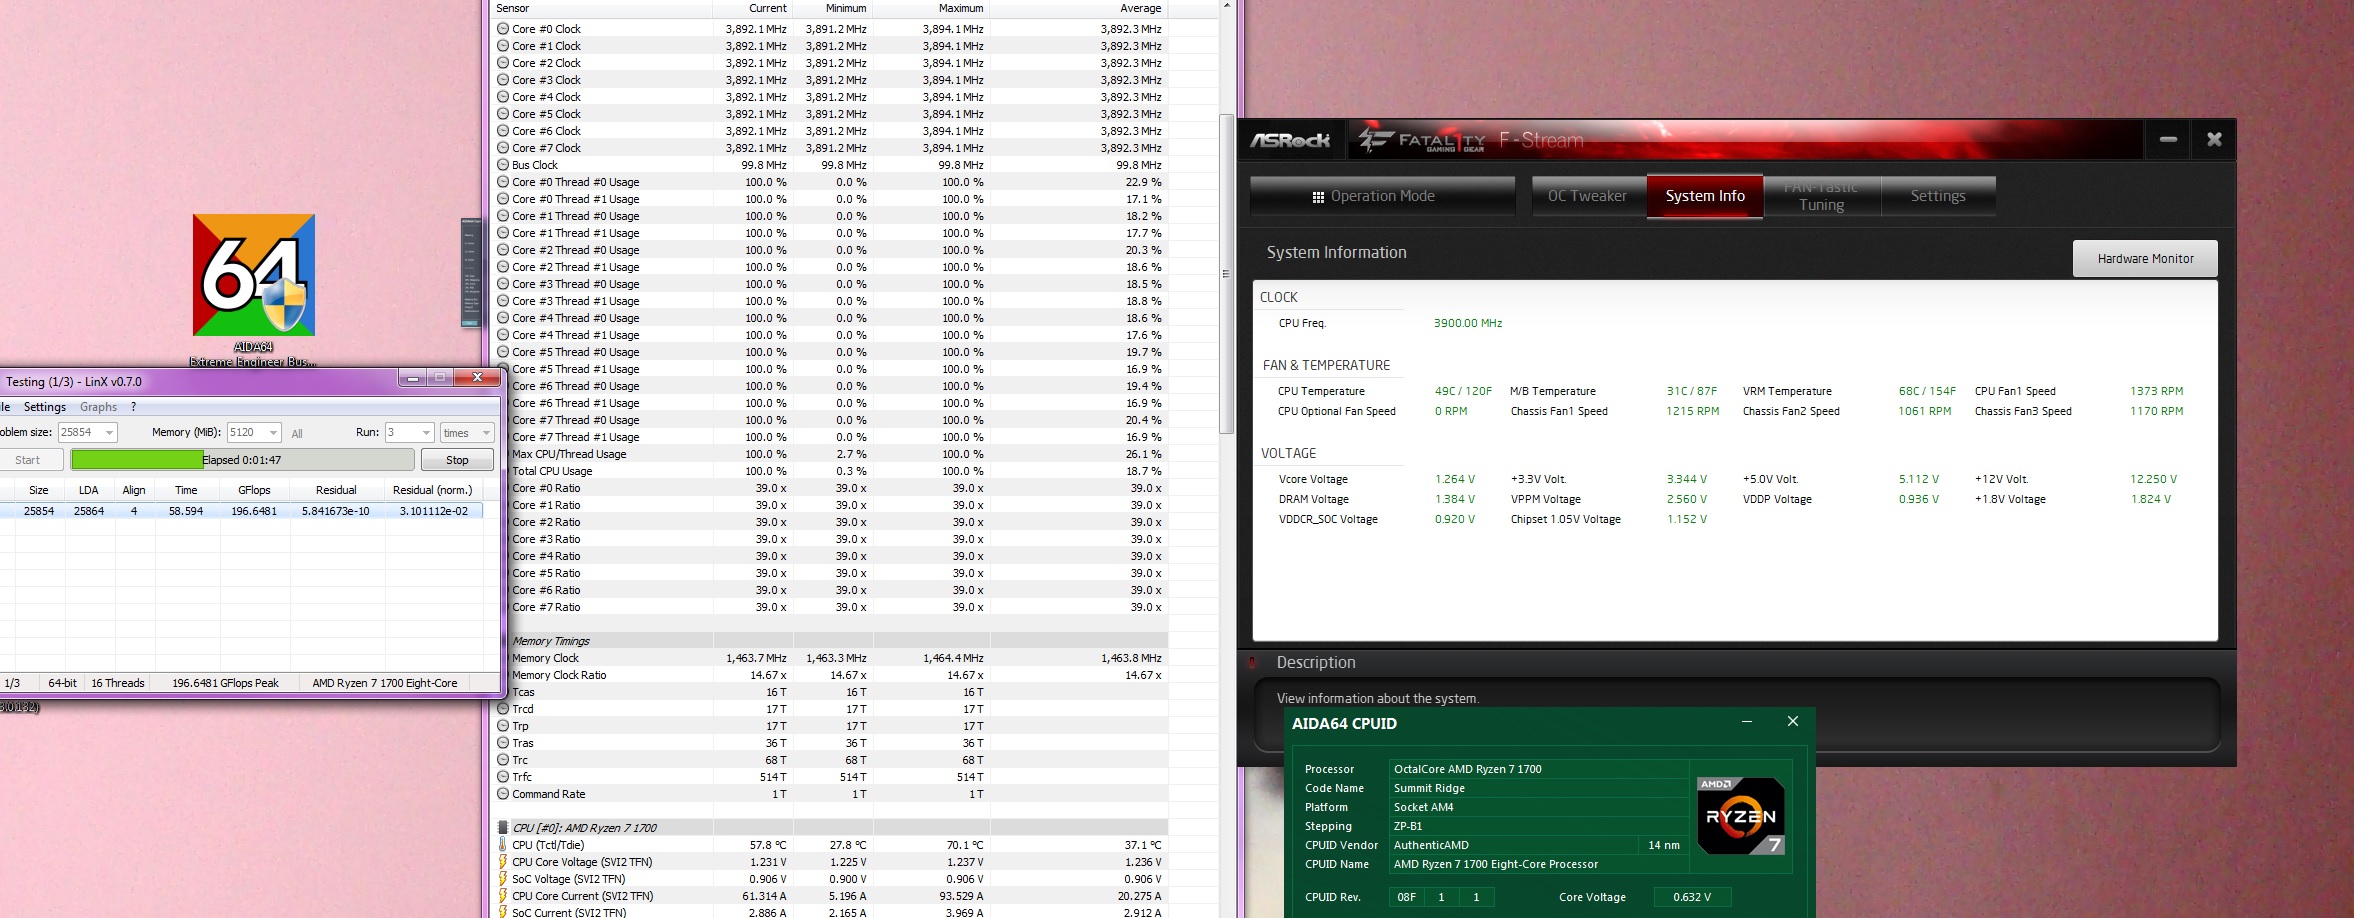
Task: Click the sensor panel scroll-up arrow
Action: 1227,6
